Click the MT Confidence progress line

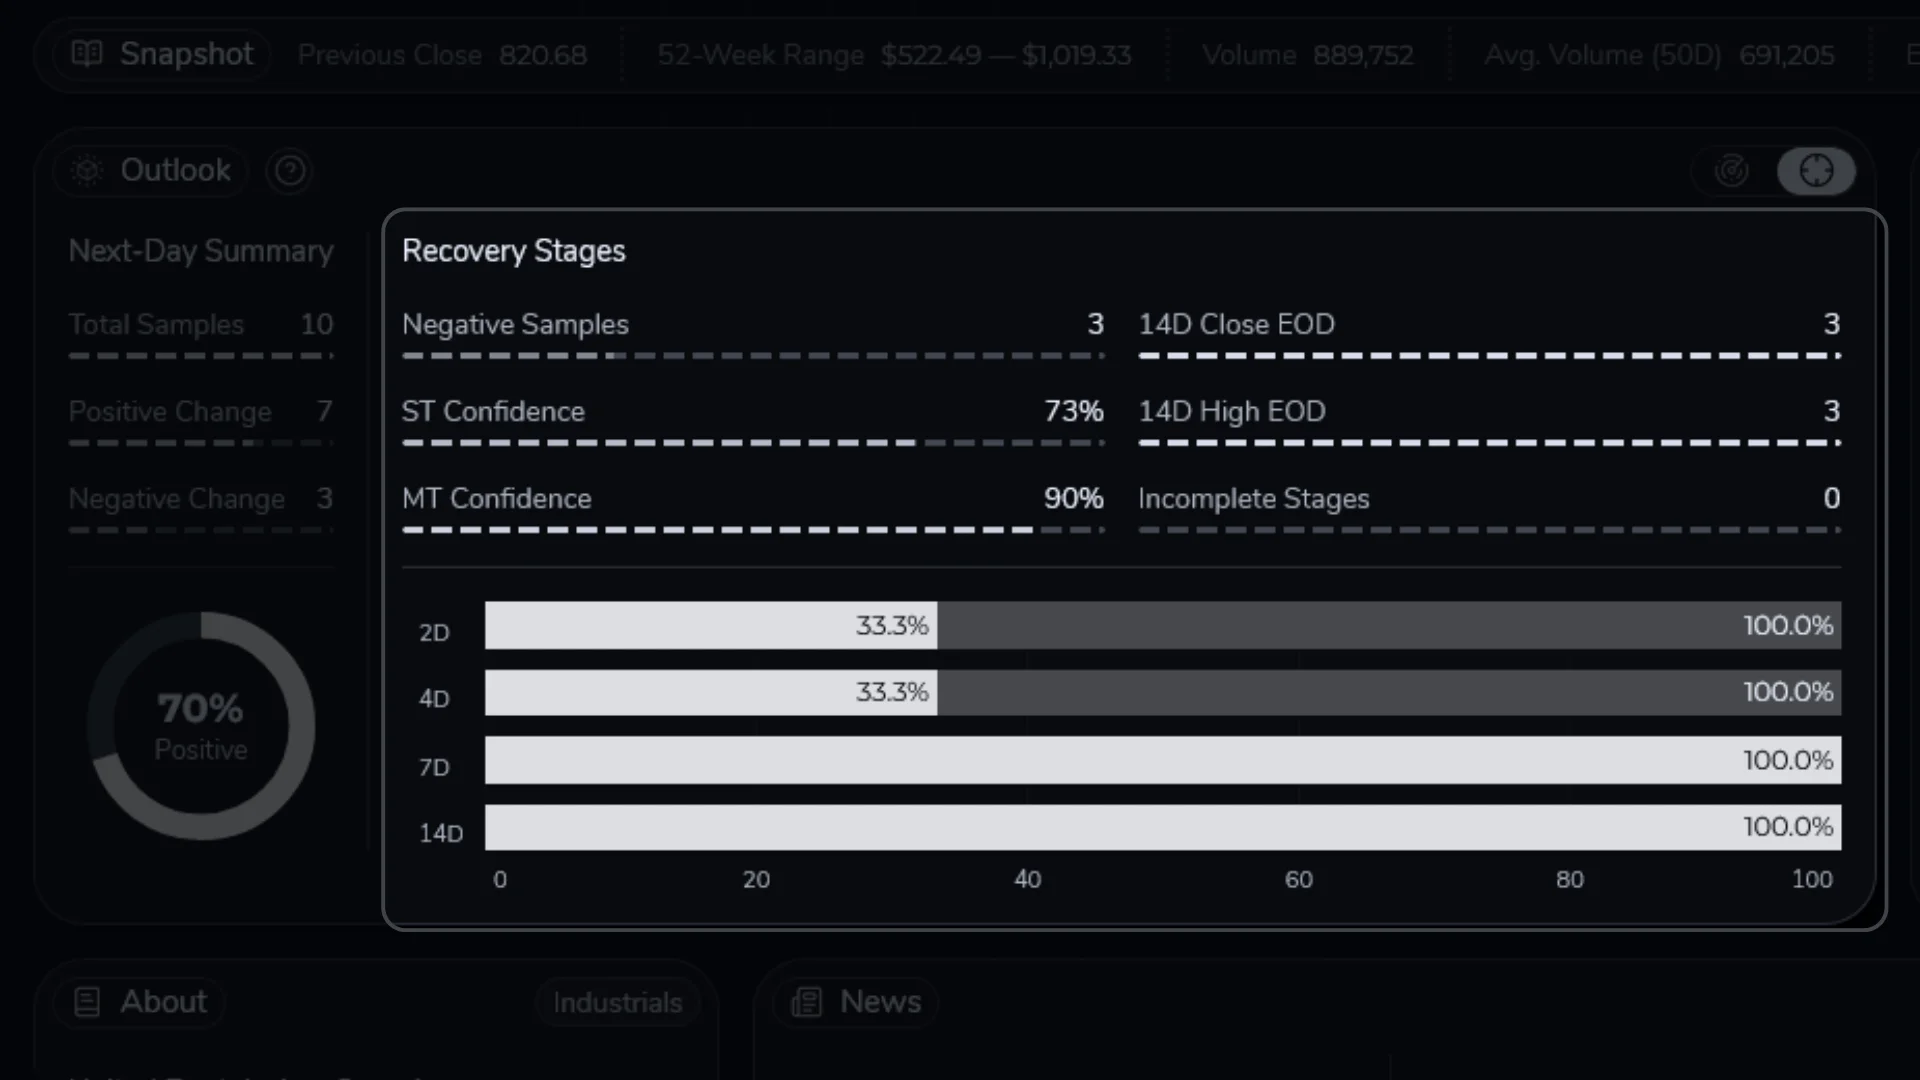tap(752, 530)
